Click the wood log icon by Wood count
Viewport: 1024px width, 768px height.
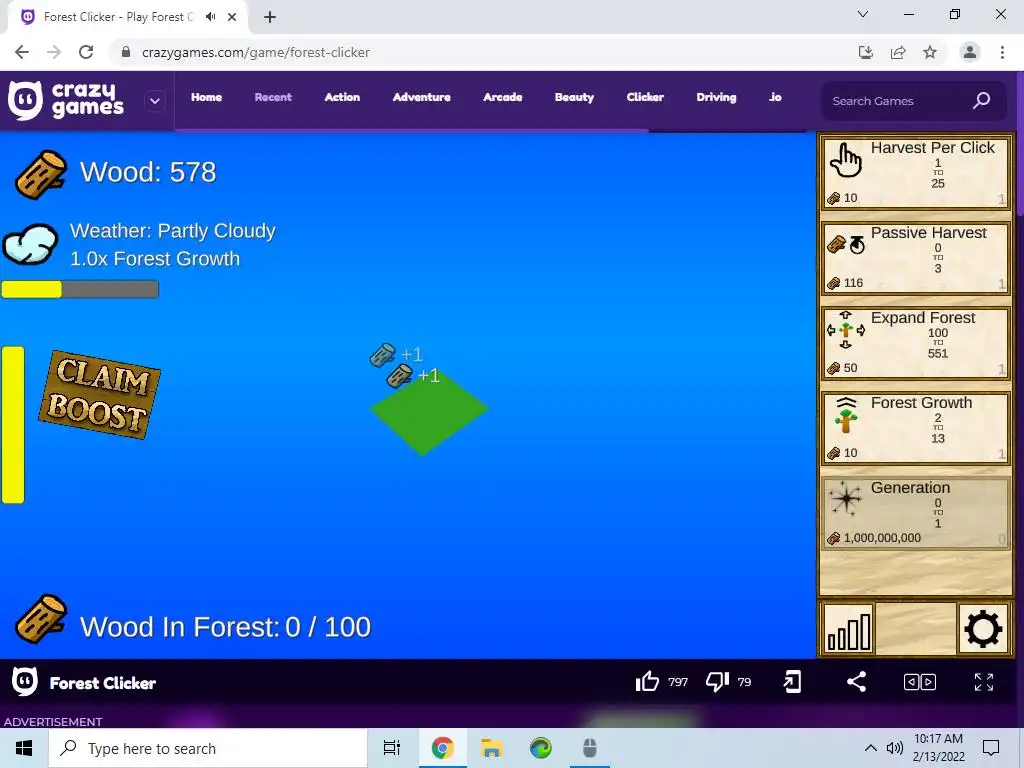(40, 174)
